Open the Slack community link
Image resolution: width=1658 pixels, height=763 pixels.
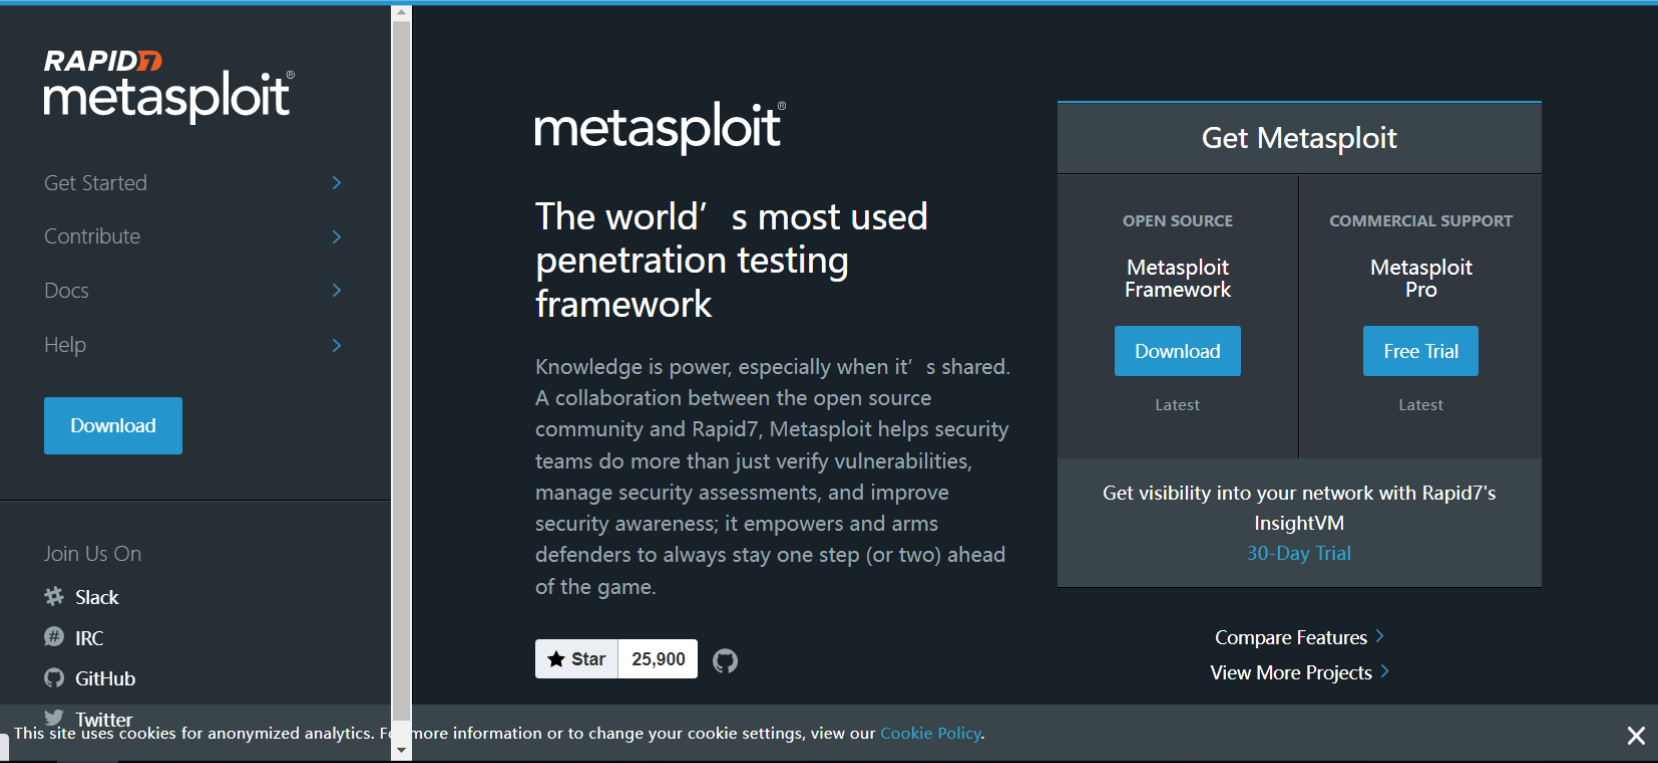click(x=97, y=597)
